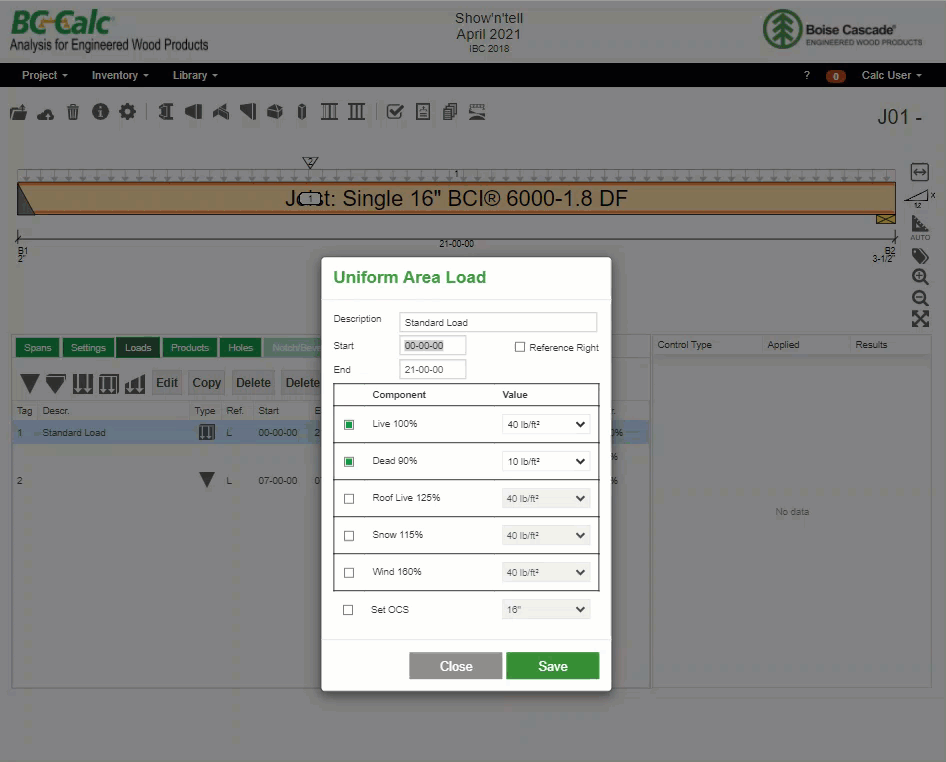Enable the Roof Live 125% checkbox
This screenshot has width=946, height=762.
[x=349, y=499]
